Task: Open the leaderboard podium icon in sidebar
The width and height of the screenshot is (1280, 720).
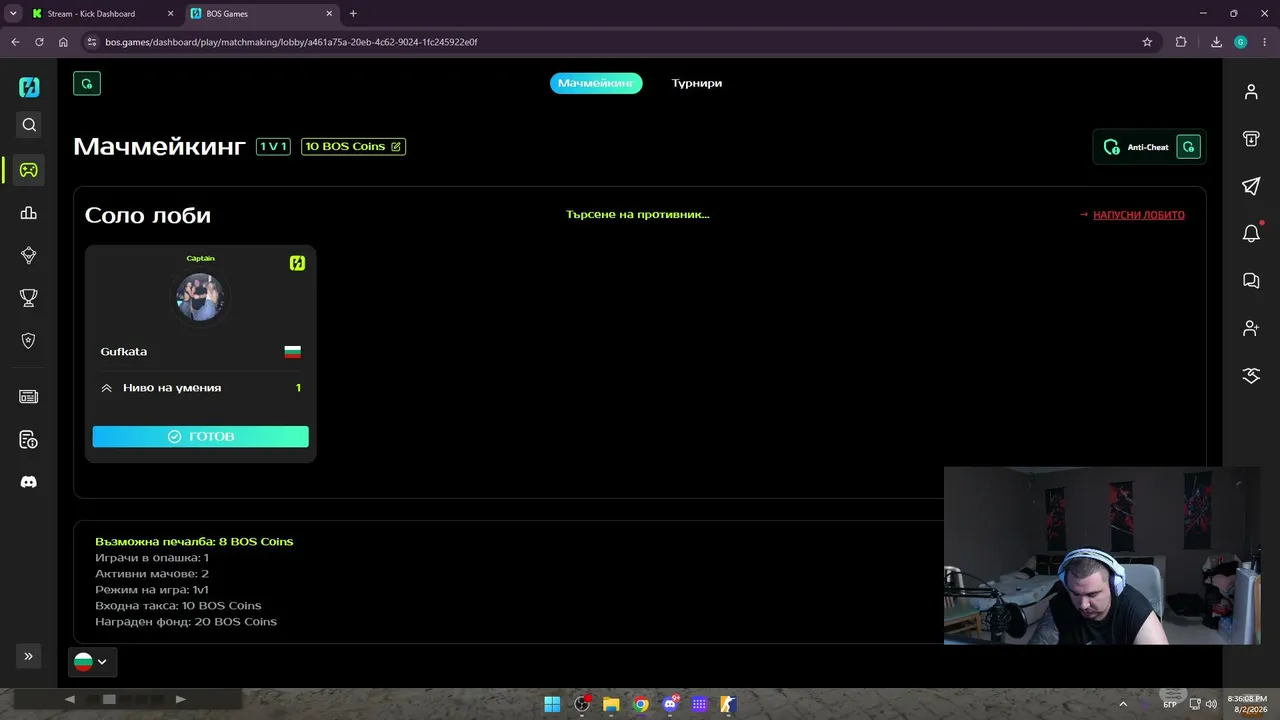Action: 29,212
